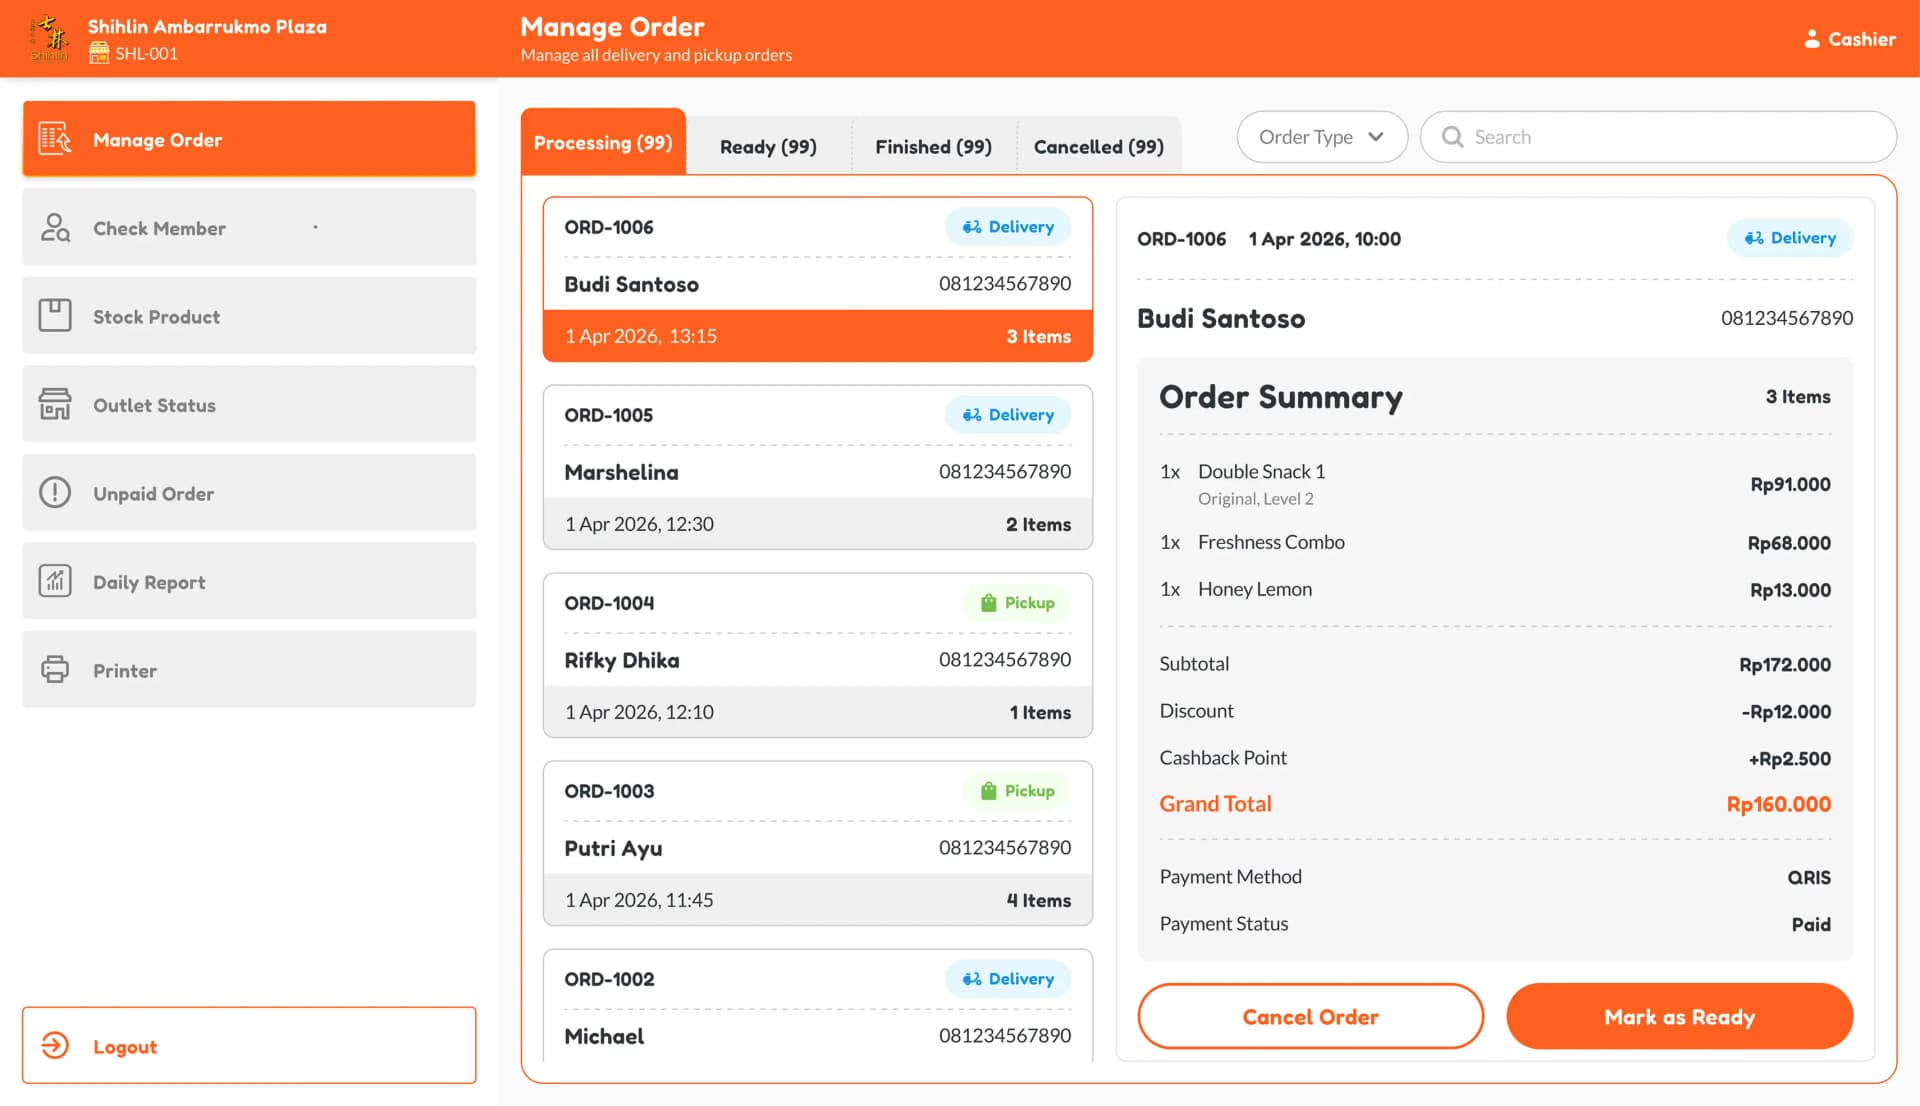The height and width of the screenshot is (1106, 1920).
Task: Click the Cashier profile icon
Action: point(1811,39)
